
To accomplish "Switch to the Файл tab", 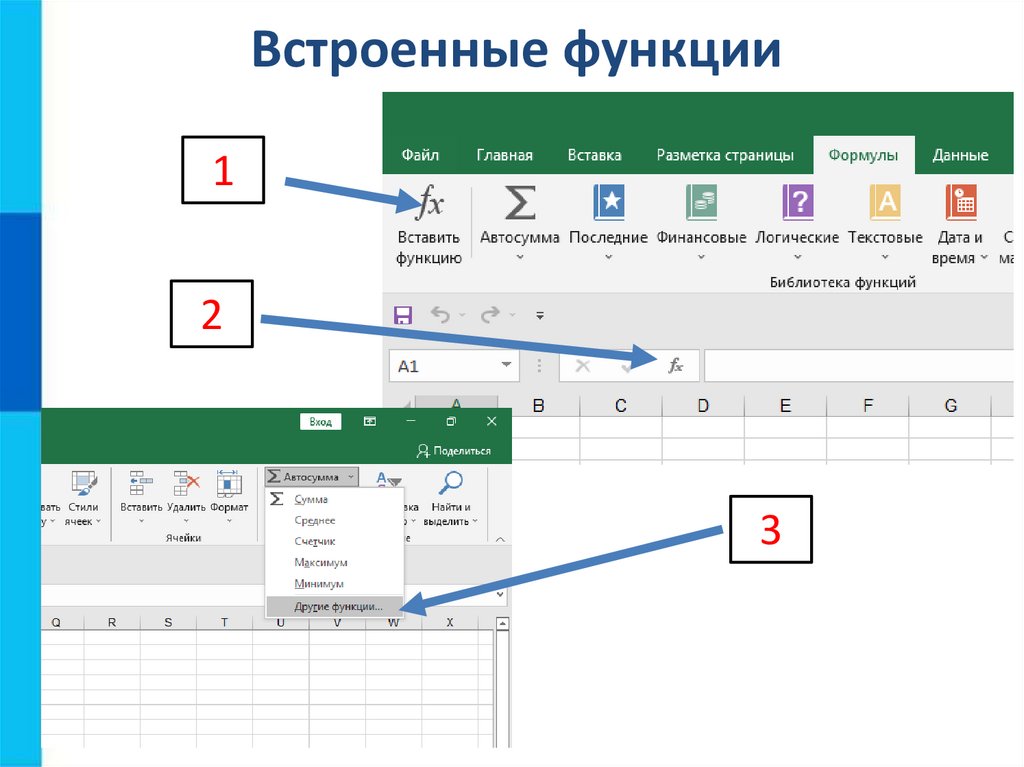I will point(420,155).
